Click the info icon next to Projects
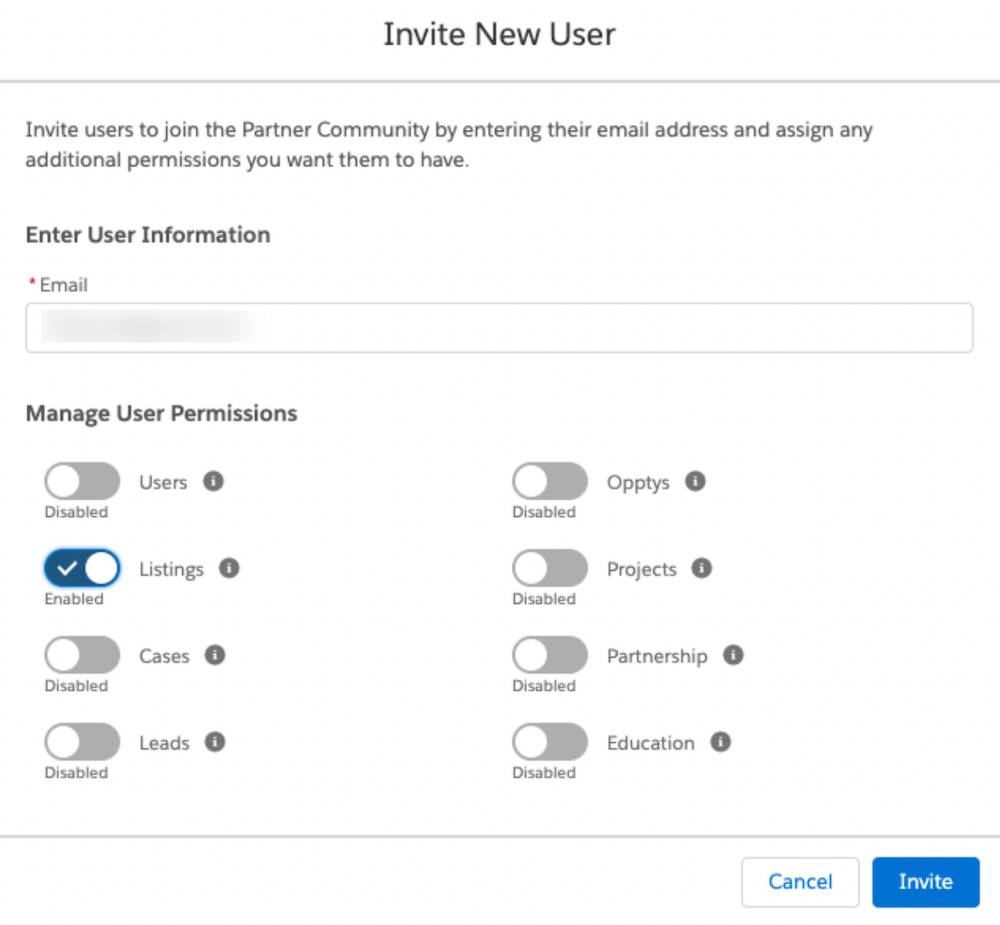This screenshot has width=1000, height=925. pos(702,569)
